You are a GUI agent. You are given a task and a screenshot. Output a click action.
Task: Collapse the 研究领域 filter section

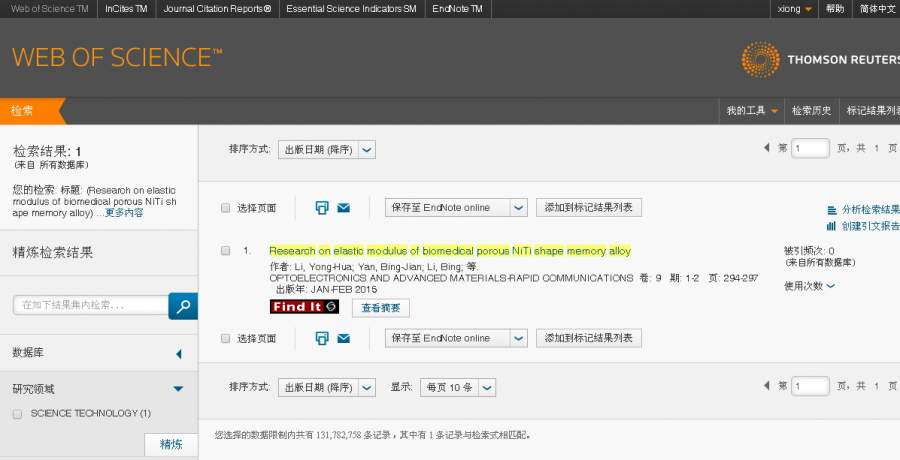(178, 389)
